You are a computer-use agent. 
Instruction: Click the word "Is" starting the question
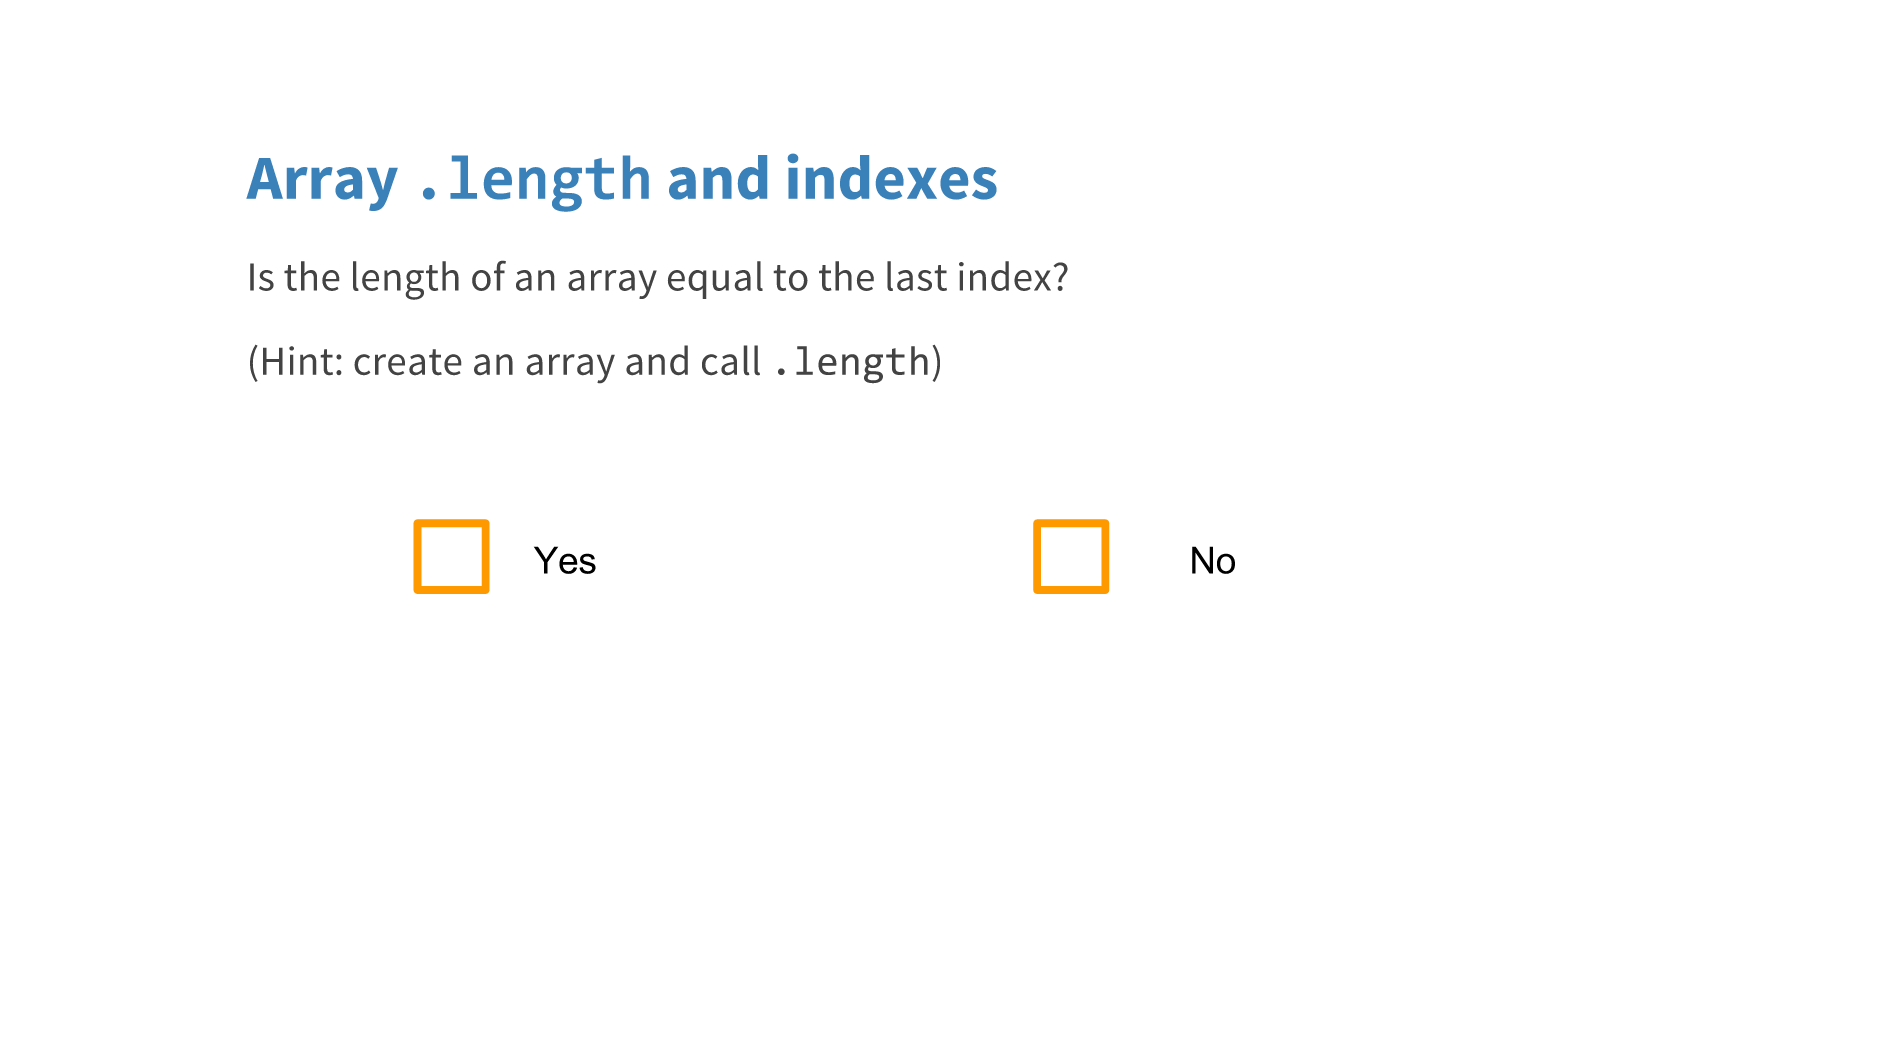coord(260,278)
